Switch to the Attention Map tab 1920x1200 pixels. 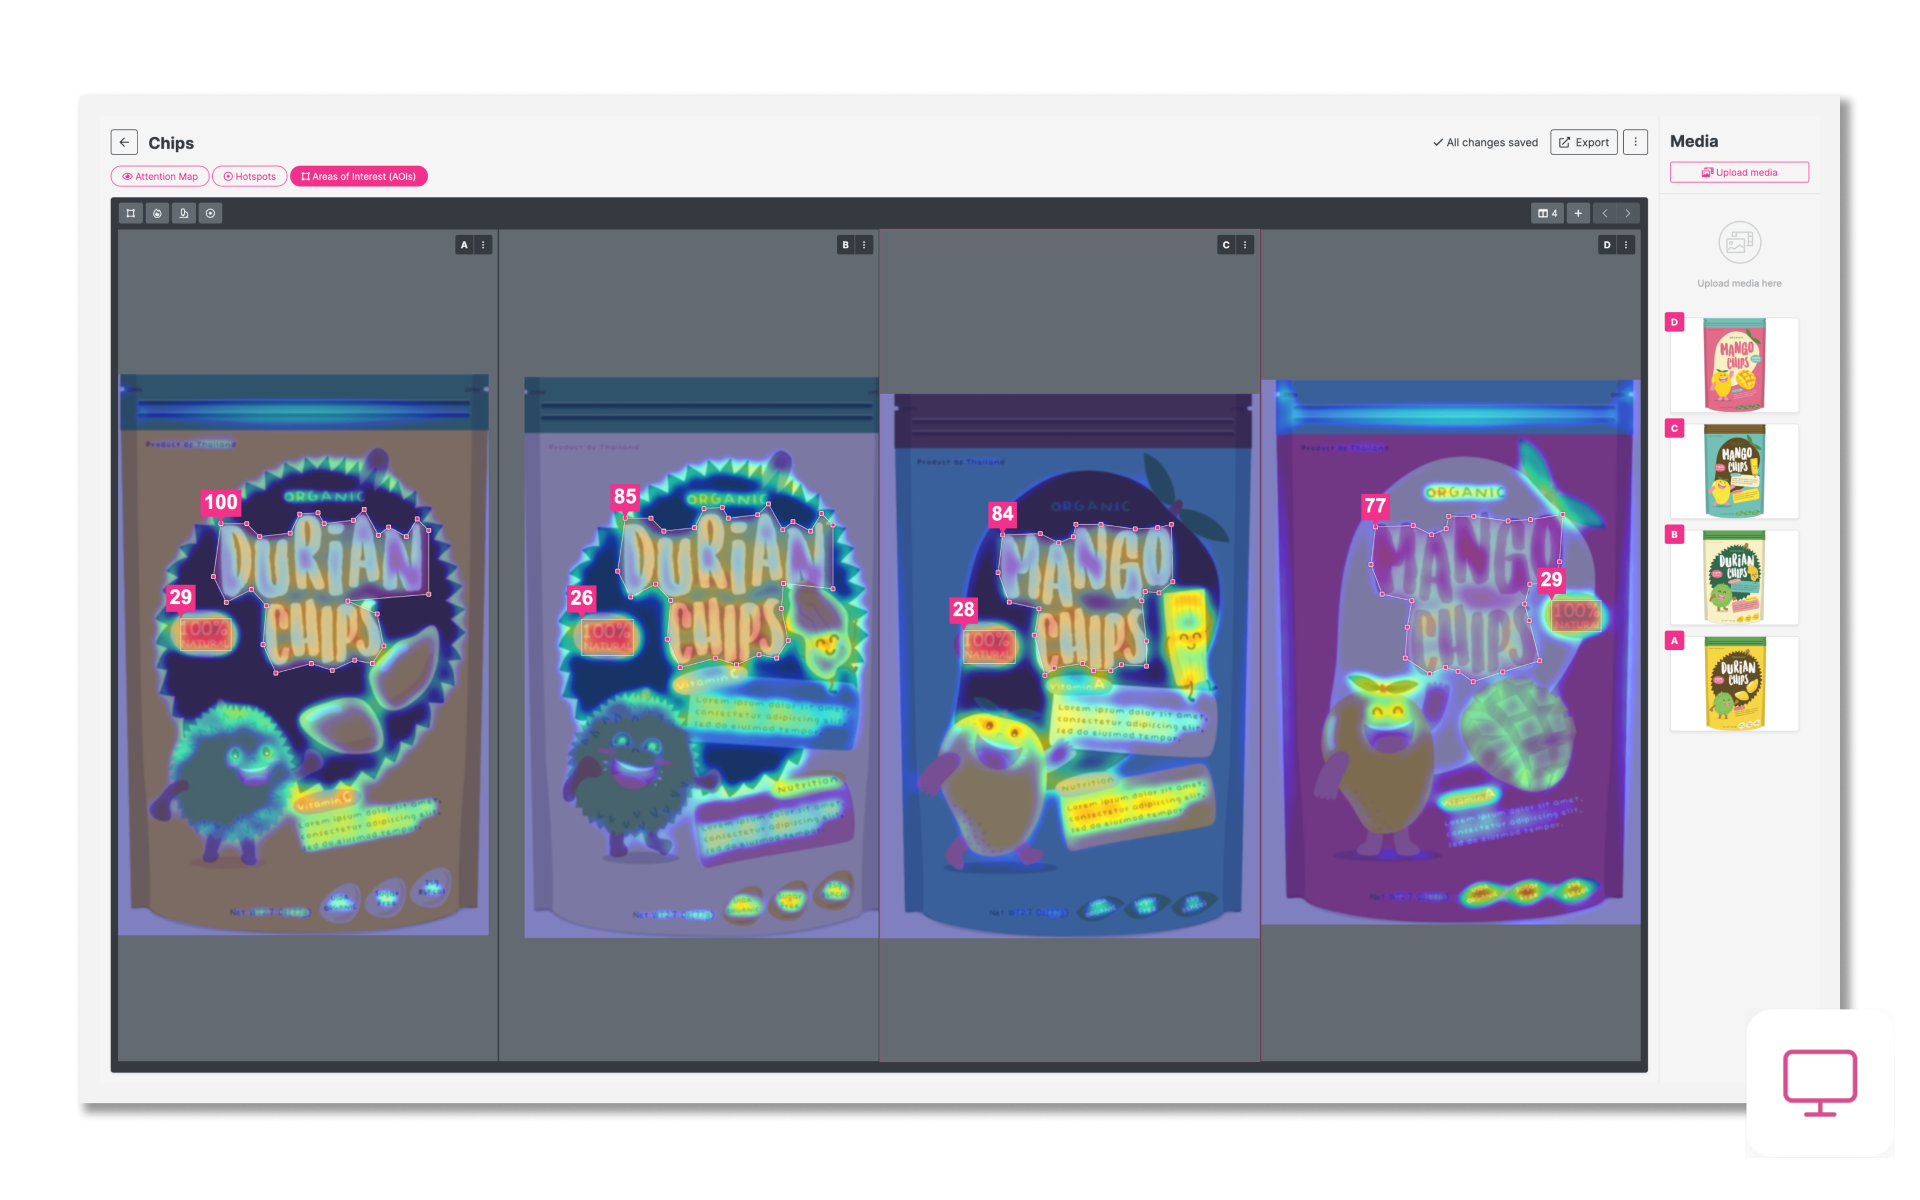click(160, 176)
